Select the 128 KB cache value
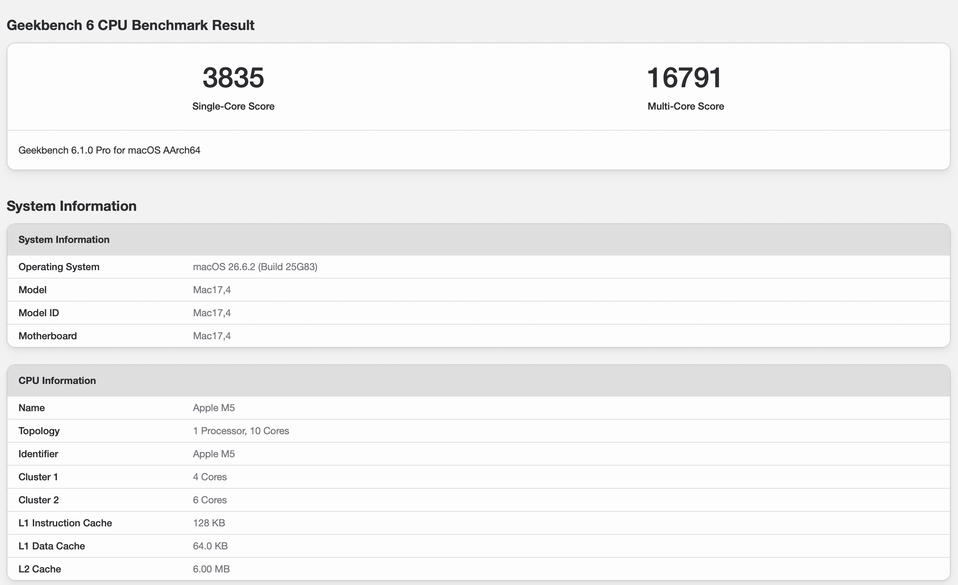958x585 pixels. [209, 523]
